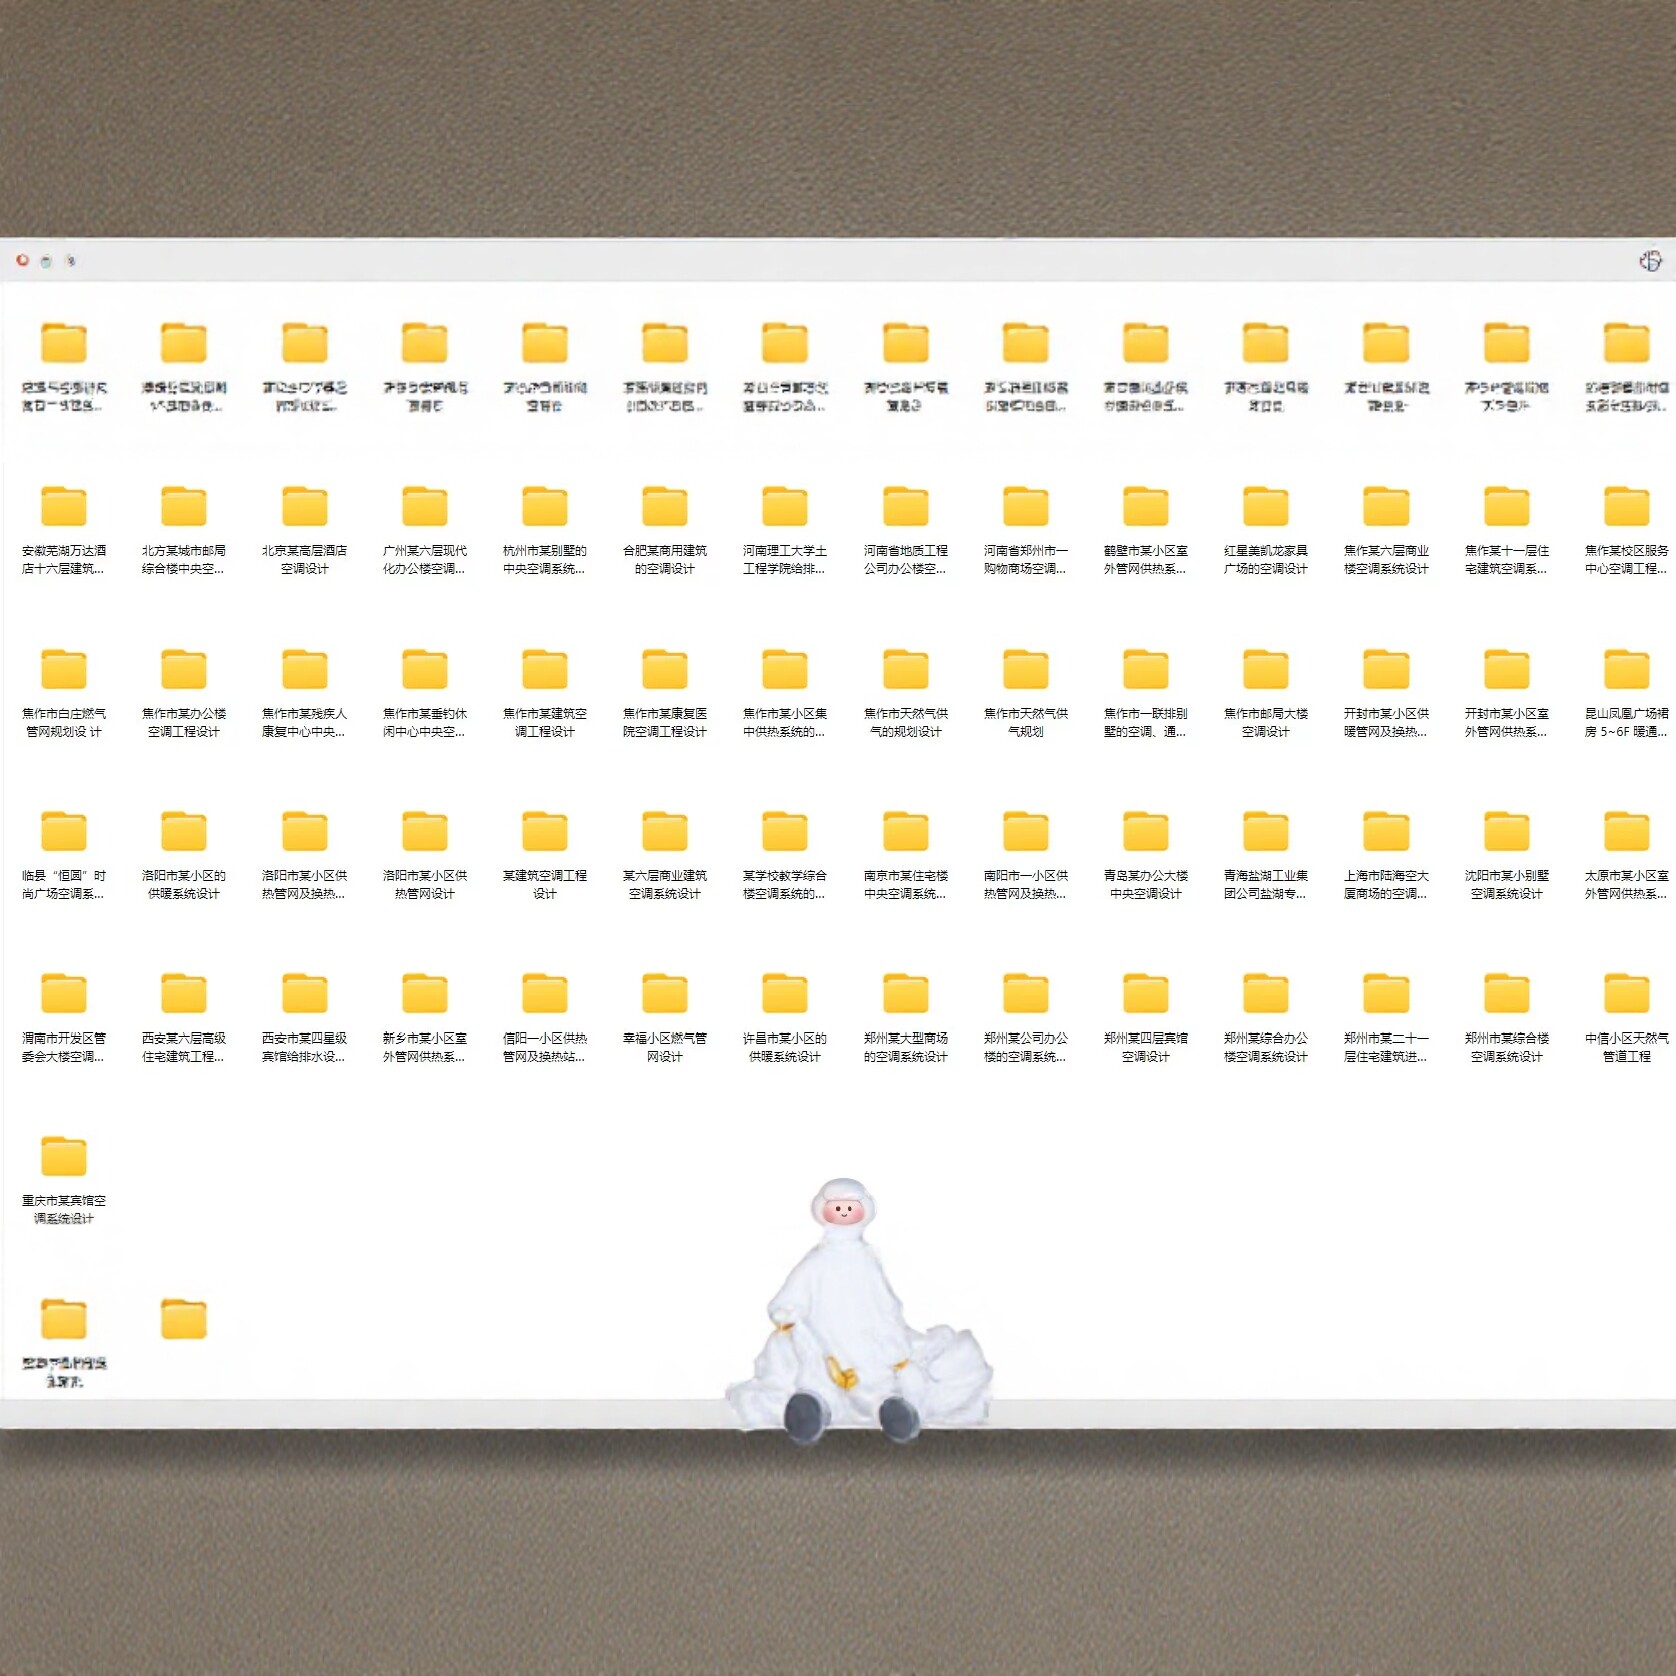Select folder 红星美凯龙家具广场的空调设计
The height and width of the screenshot is (1676, 1676).
1266,507
